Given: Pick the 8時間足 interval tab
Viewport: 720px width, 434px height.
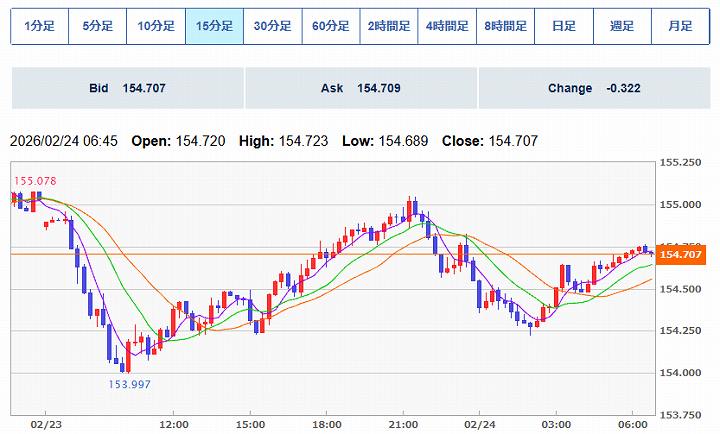Looking at the screenshot, I should [x=506, y=27].
